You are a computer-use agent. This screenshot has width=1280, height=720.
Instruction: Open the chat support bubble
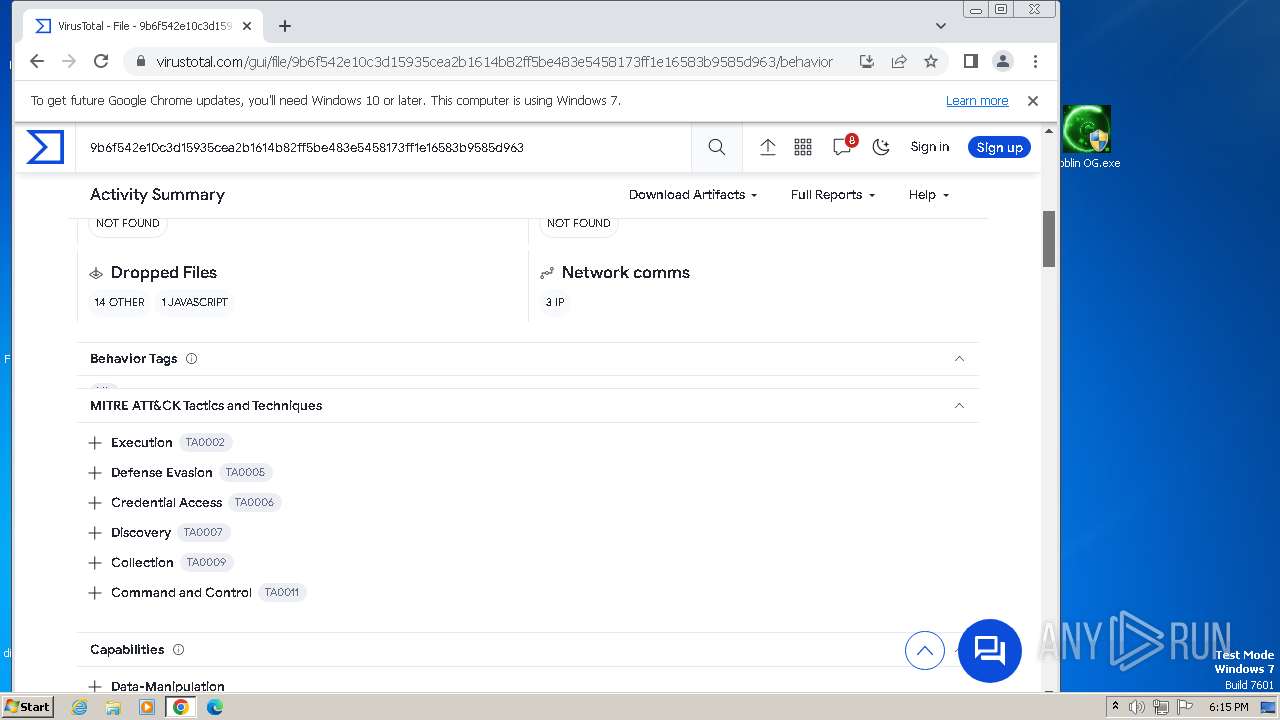[x=990, y=651]
